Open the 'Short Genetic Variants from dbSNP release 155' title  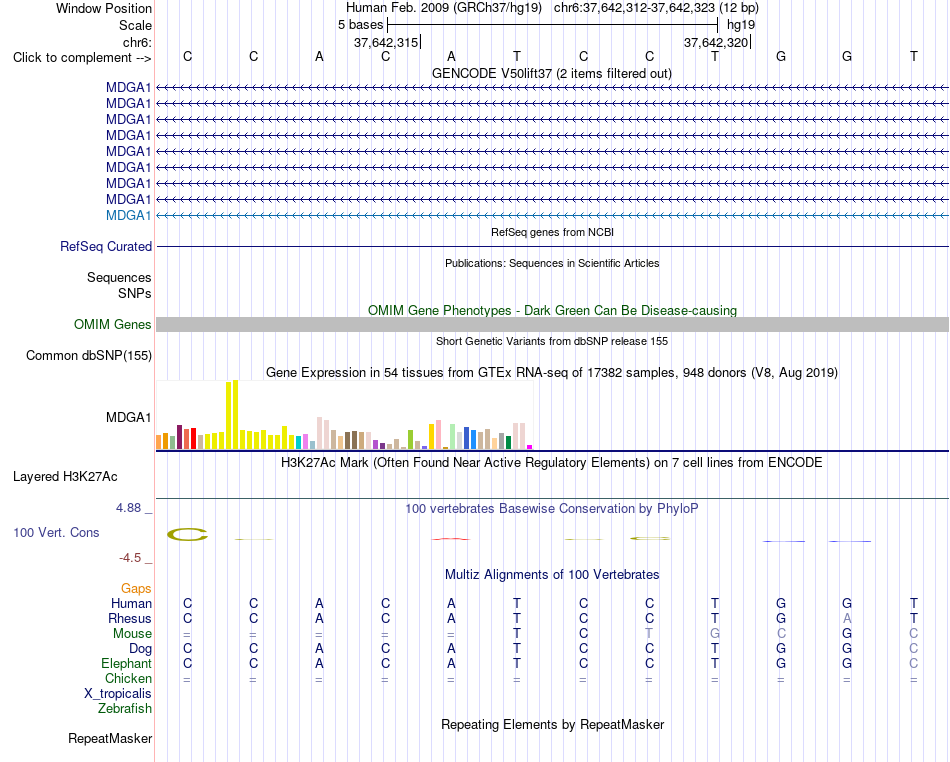pyautogui.click(x=552, y=341)
